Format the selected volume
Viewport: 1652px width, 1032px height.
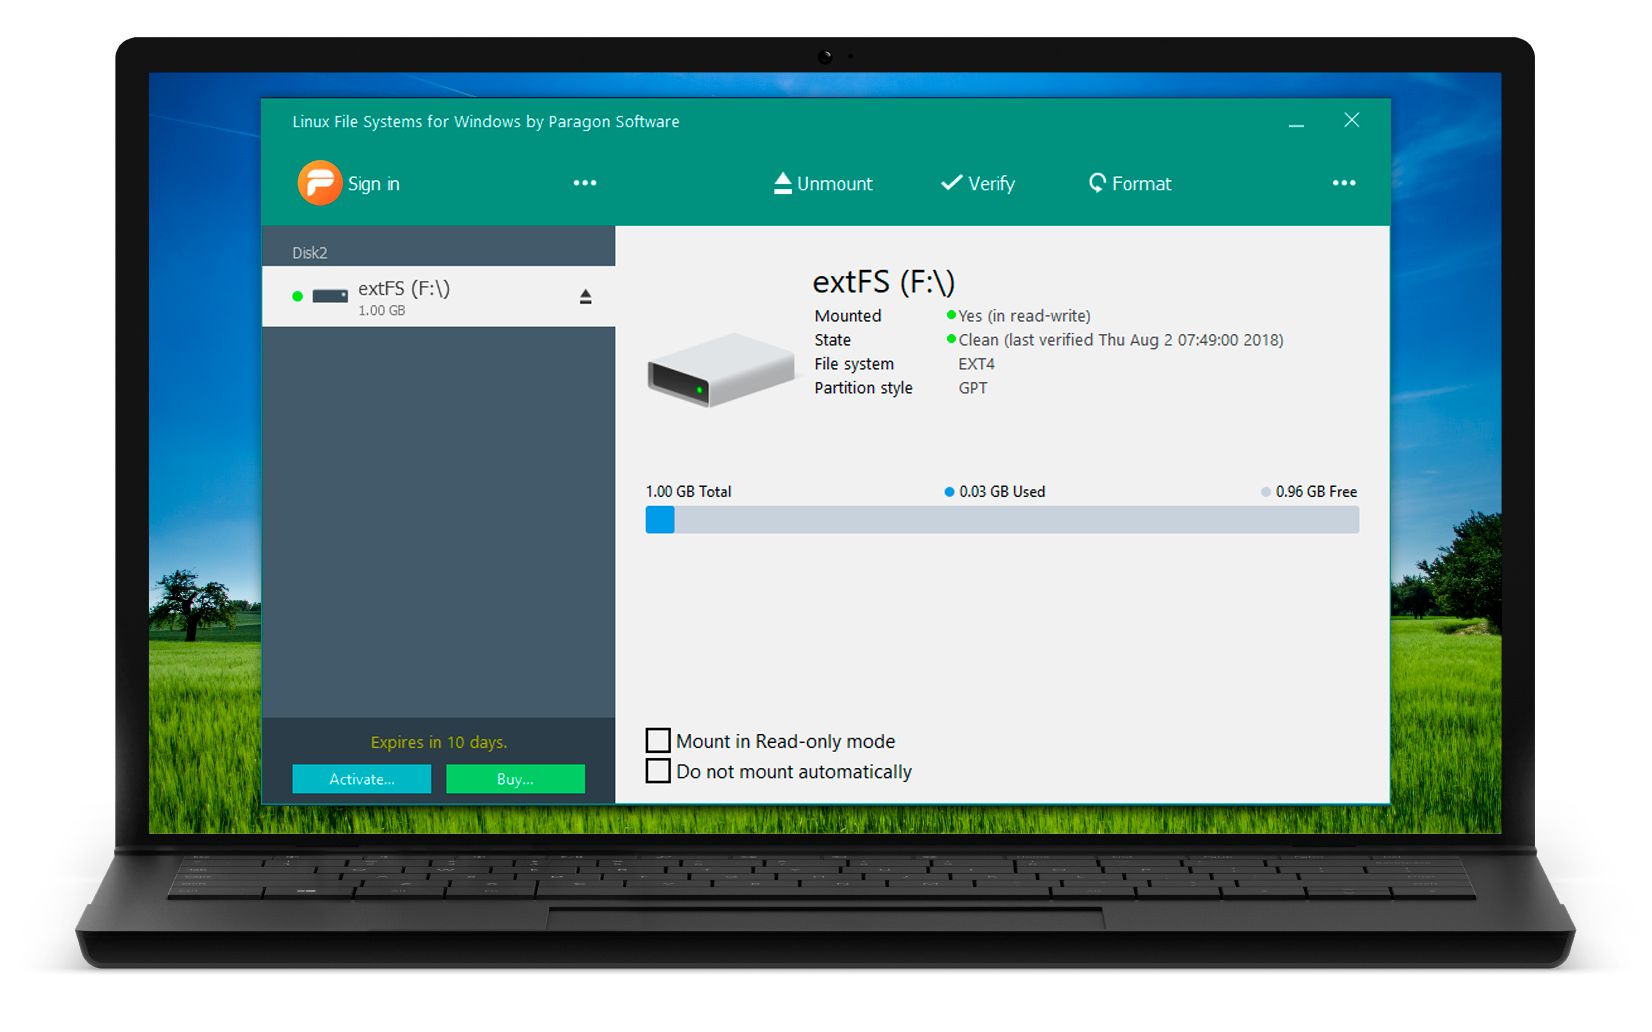point(1130,183)
